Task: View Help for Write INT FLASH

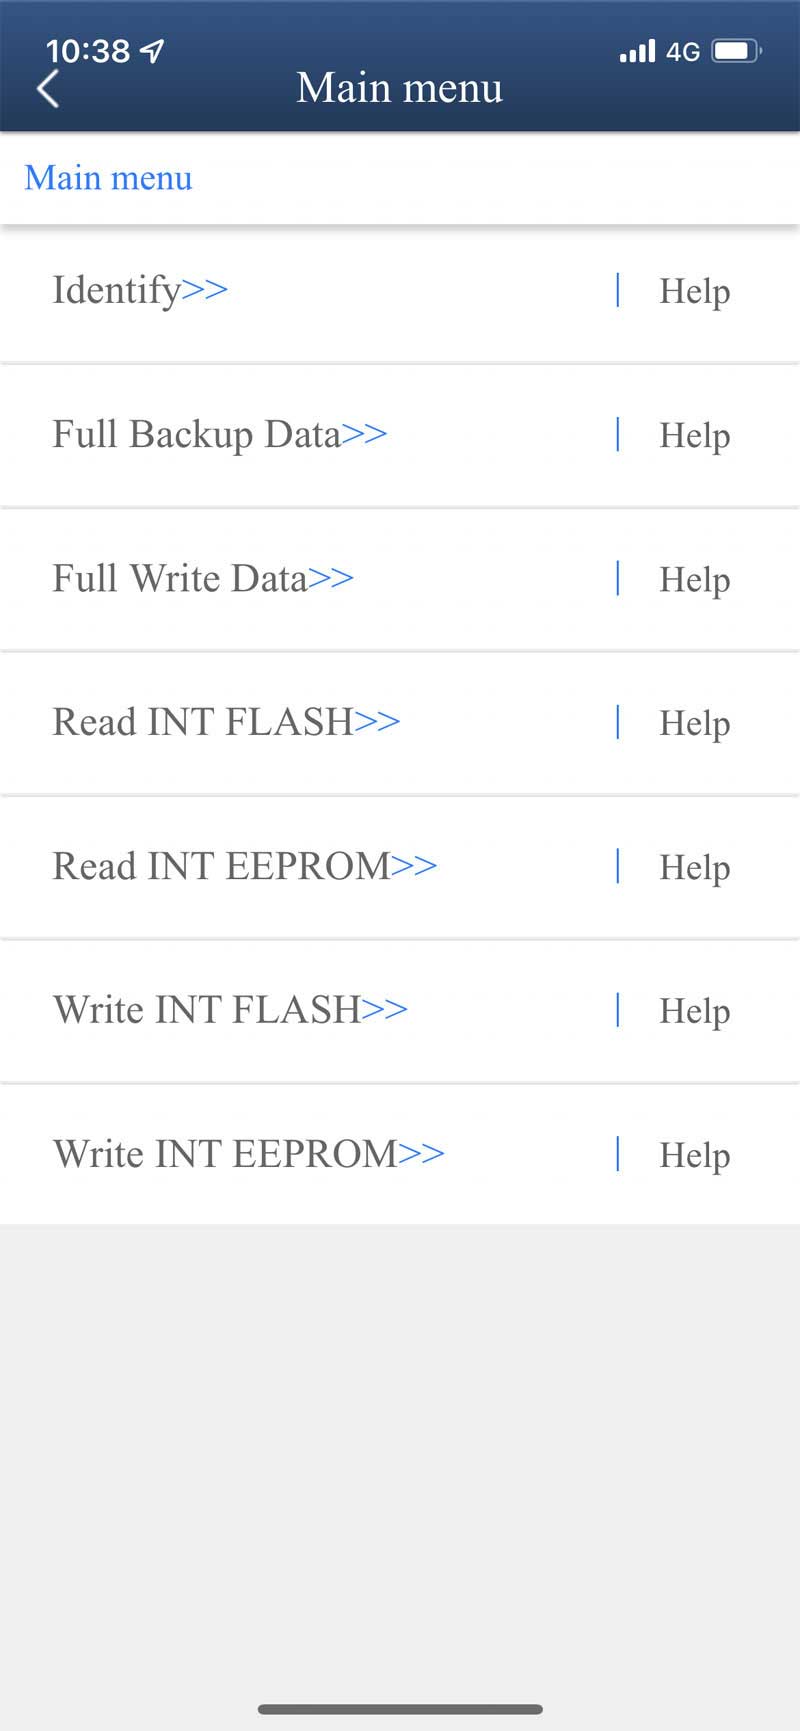Action: click(x=694, y=1011)
